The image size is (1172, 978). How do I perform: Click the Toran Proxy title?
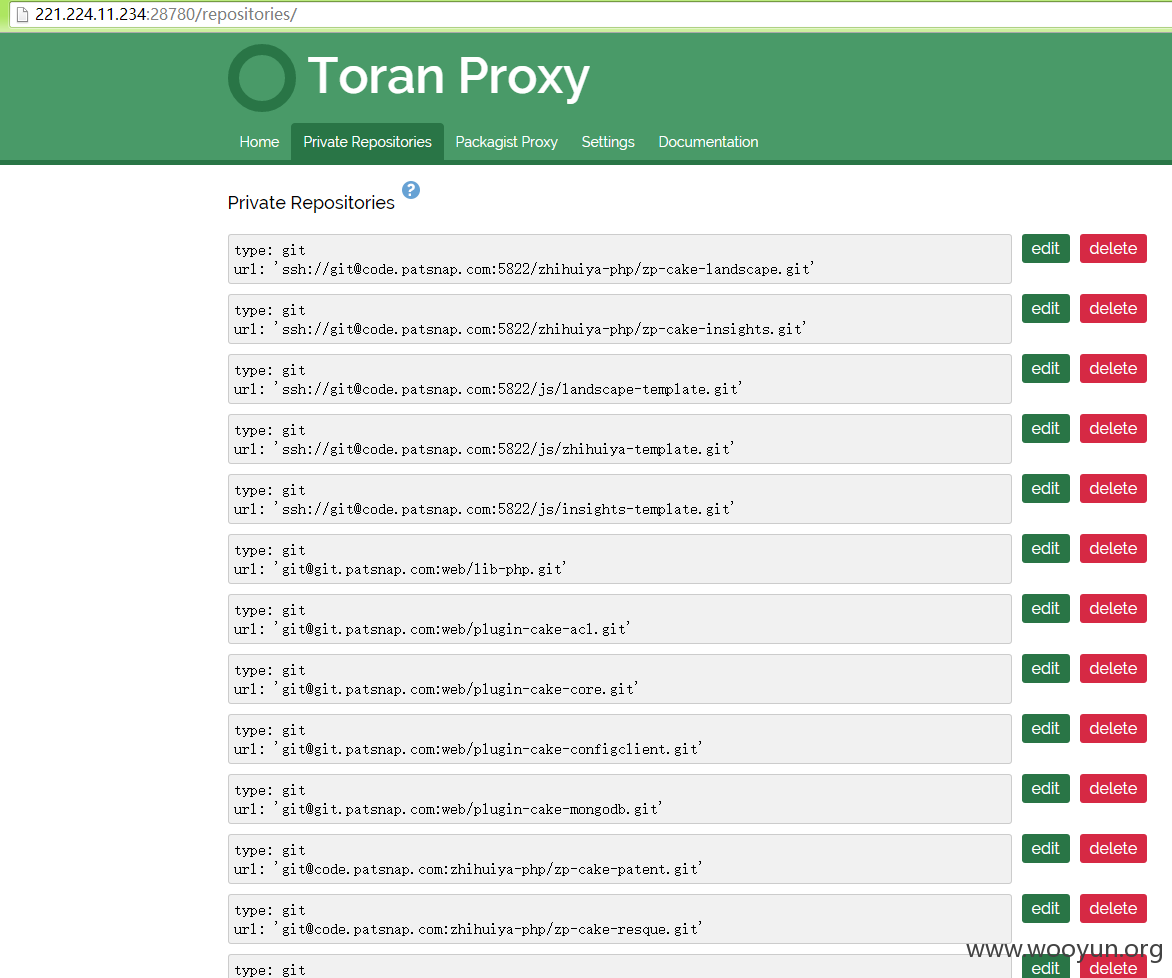coord(448,76)
